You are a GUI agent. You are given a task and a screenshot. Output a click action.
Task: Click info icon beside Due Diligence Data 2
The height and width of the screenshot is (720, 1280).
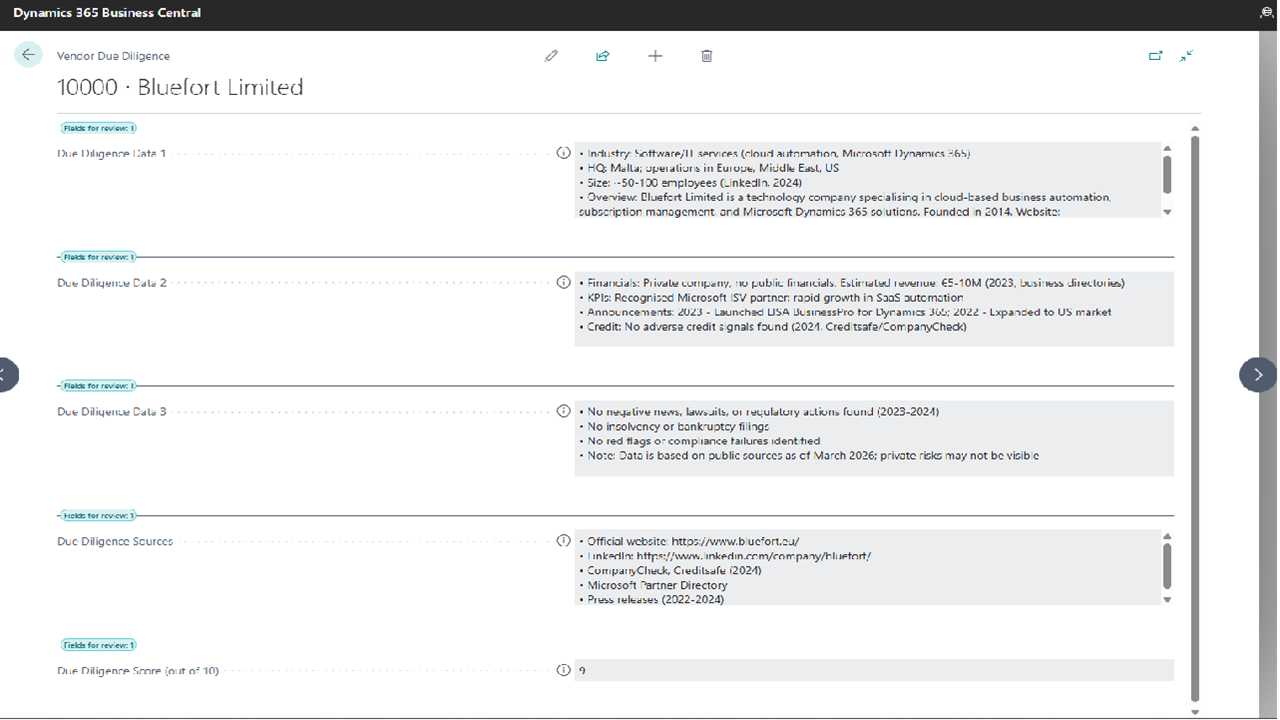tap(563, 282)
